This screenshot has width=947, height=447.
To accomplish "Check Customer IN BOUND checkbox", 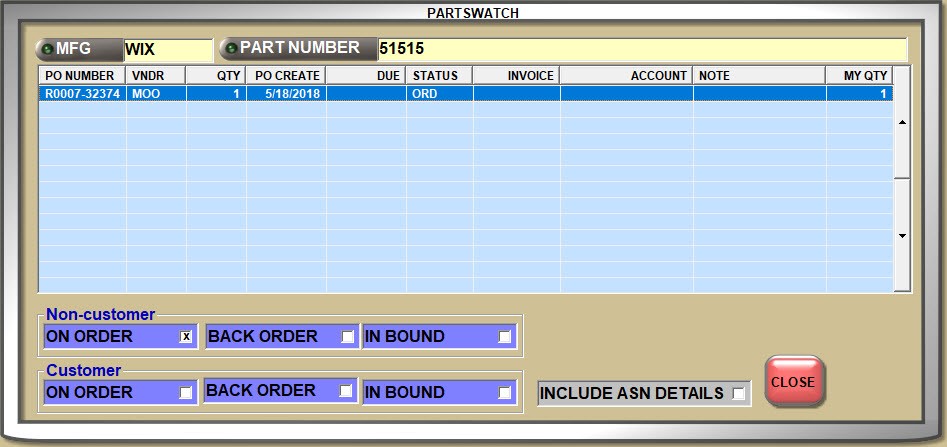I will 505,393.
